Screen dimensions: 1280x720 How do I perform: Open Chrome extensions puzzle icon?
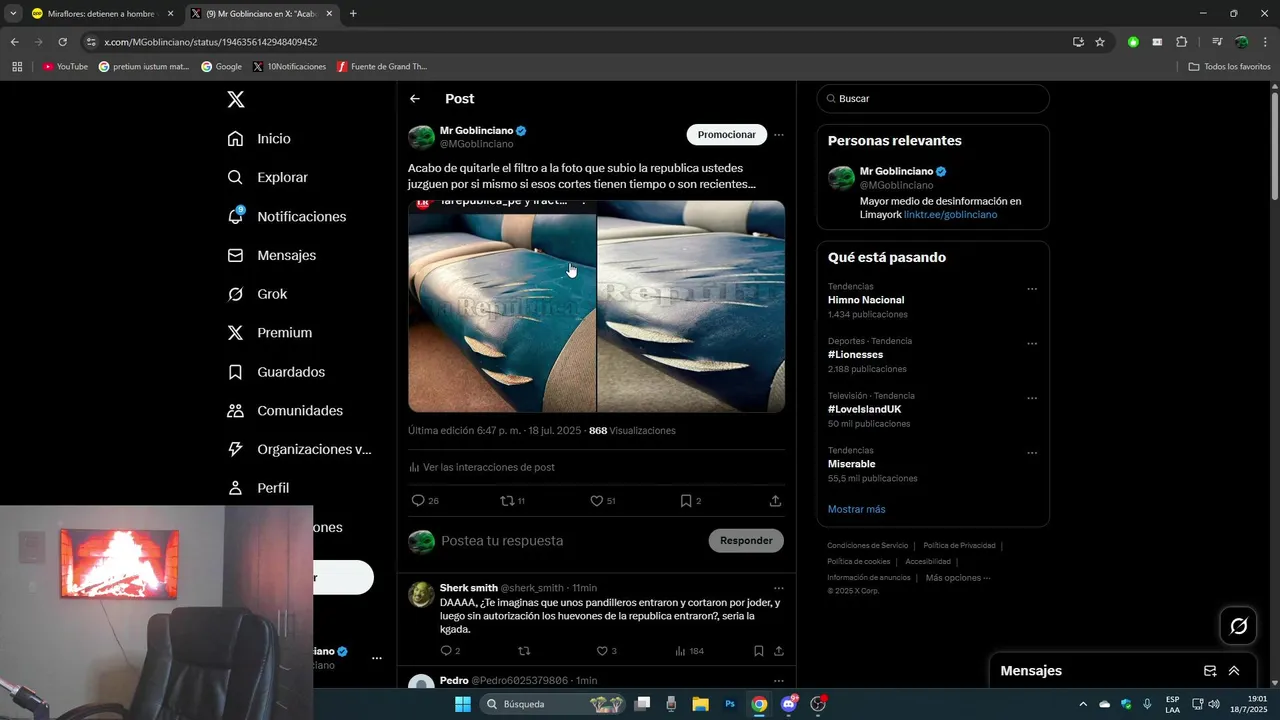(x=1182, y=42)
